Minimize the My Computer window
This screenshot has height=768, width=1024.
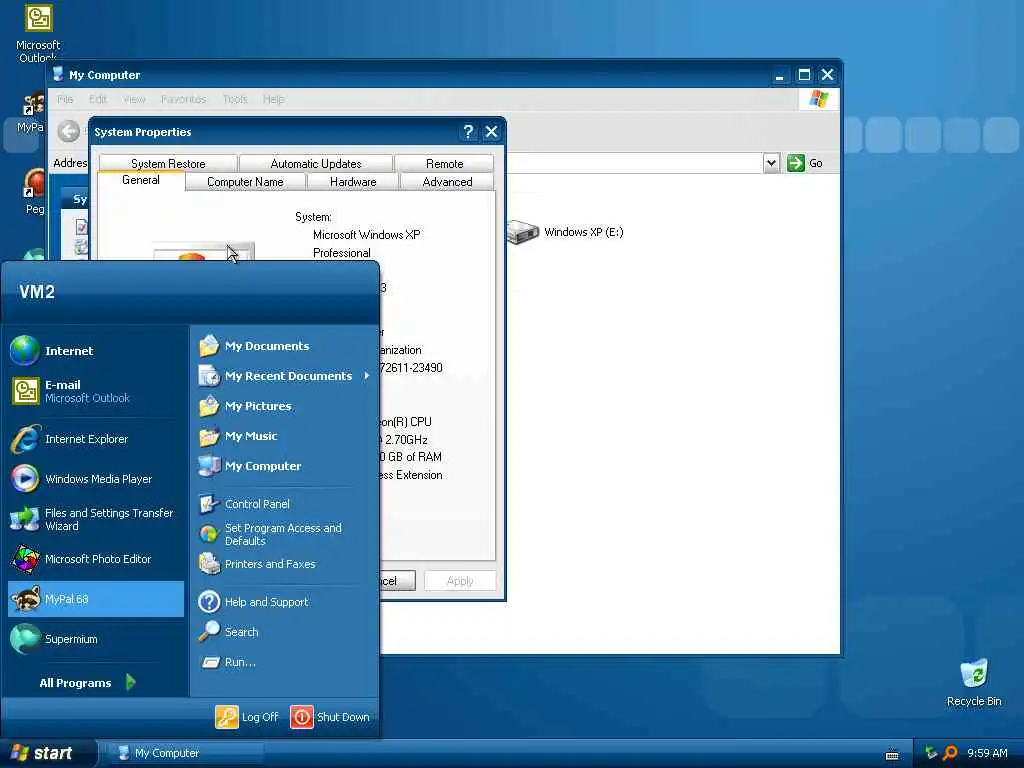tap(779, 75)
